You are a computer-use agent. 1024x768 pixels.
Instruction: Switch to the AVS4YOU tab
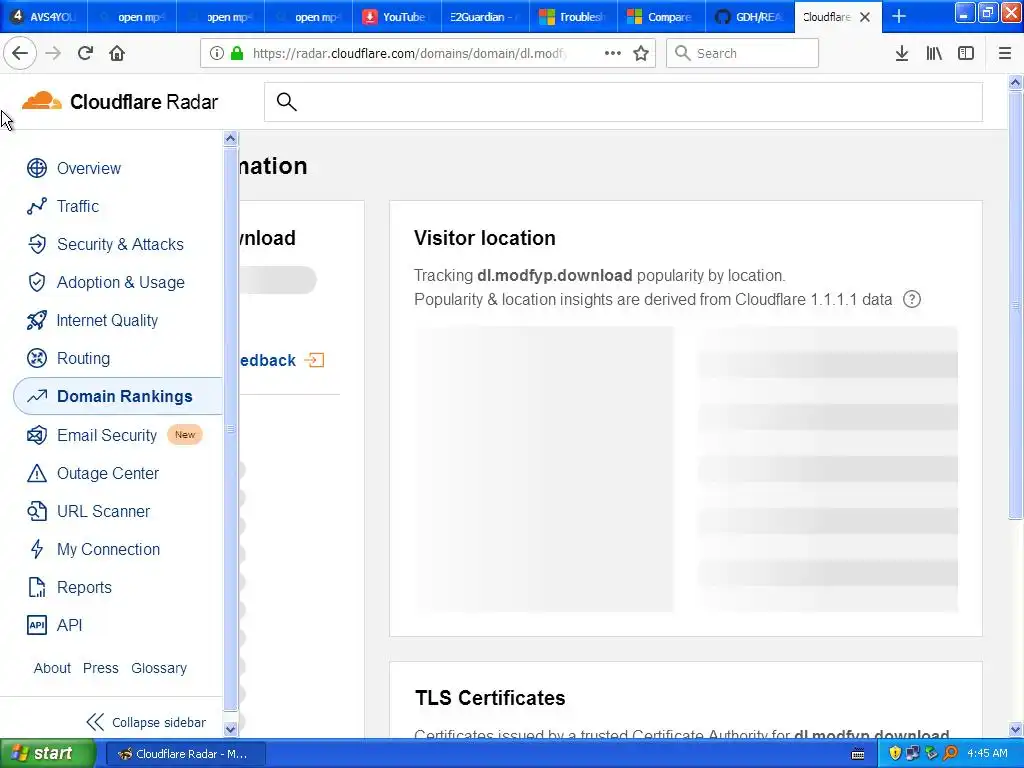pyautogui.click(x=44, y=16)
